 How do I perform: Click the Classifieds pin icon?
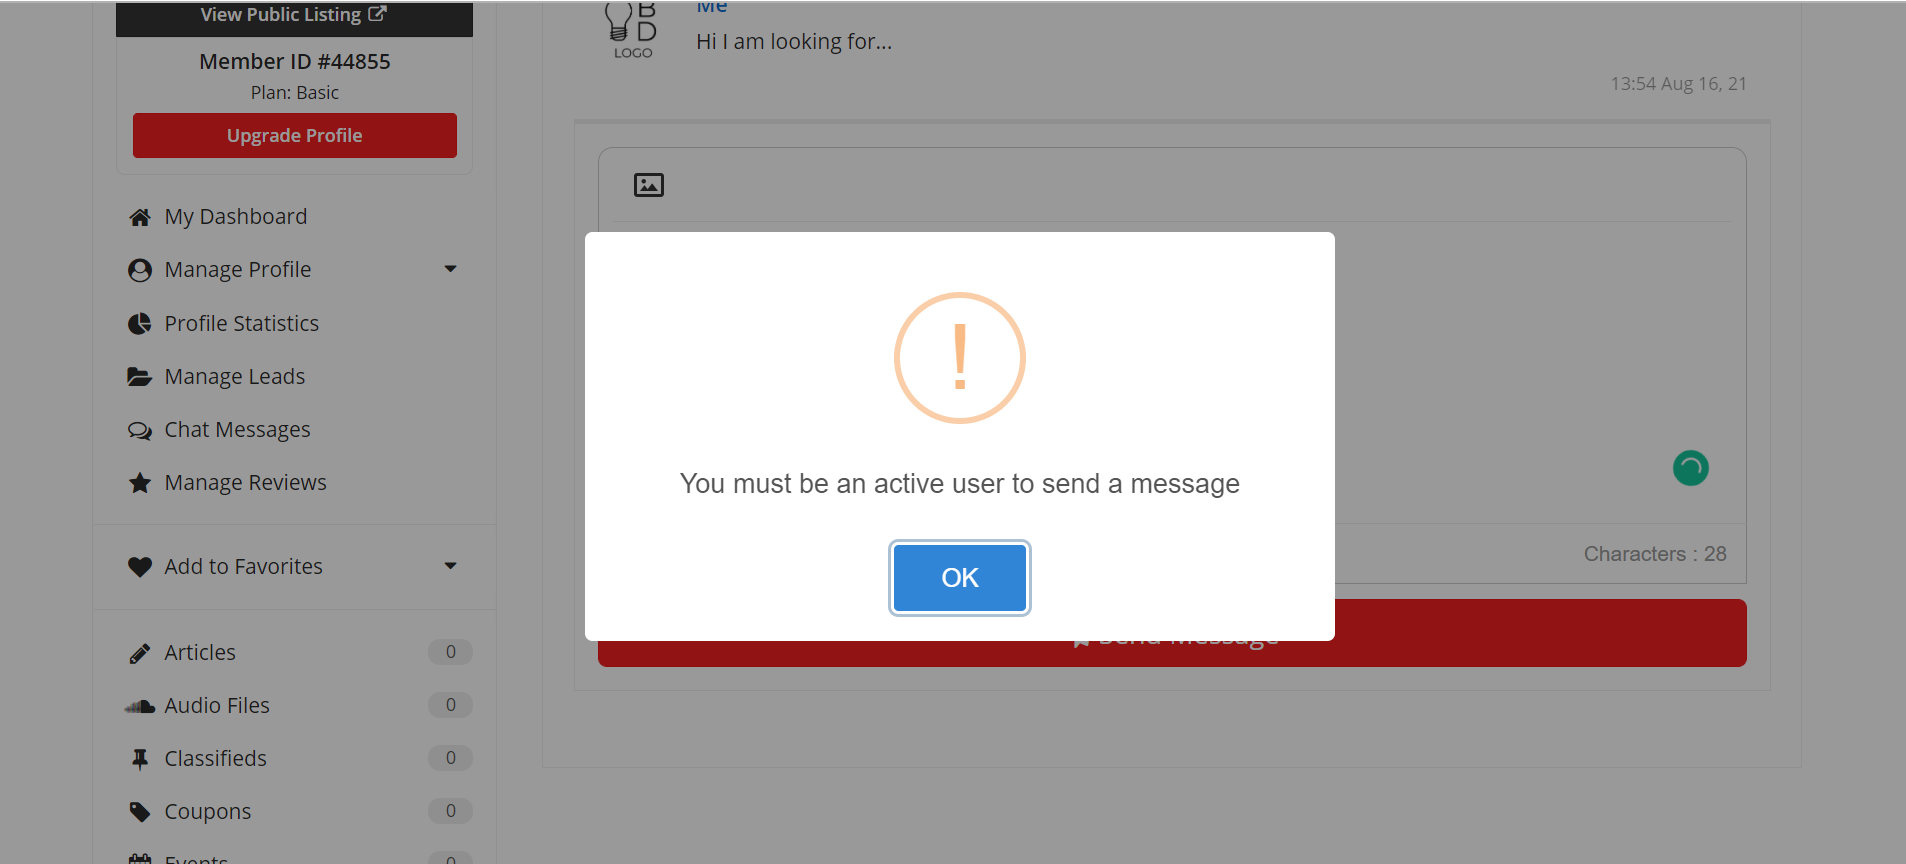tap(140, 759)
